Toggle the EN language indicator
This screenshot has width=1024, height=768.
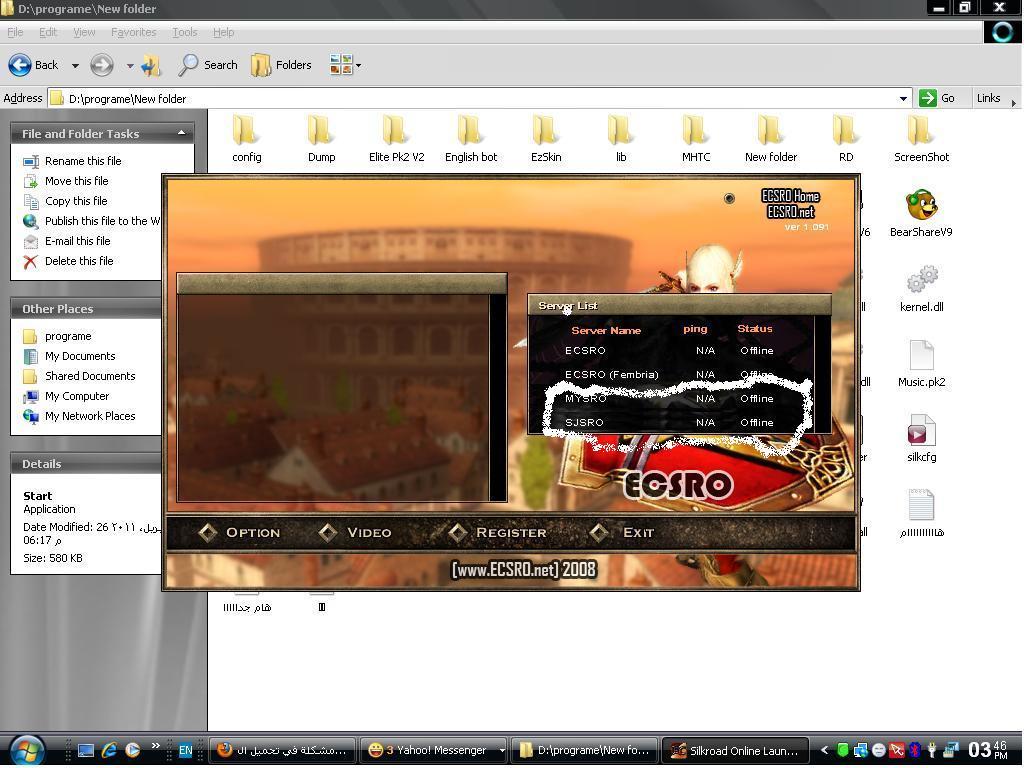[x=185, y=750]
